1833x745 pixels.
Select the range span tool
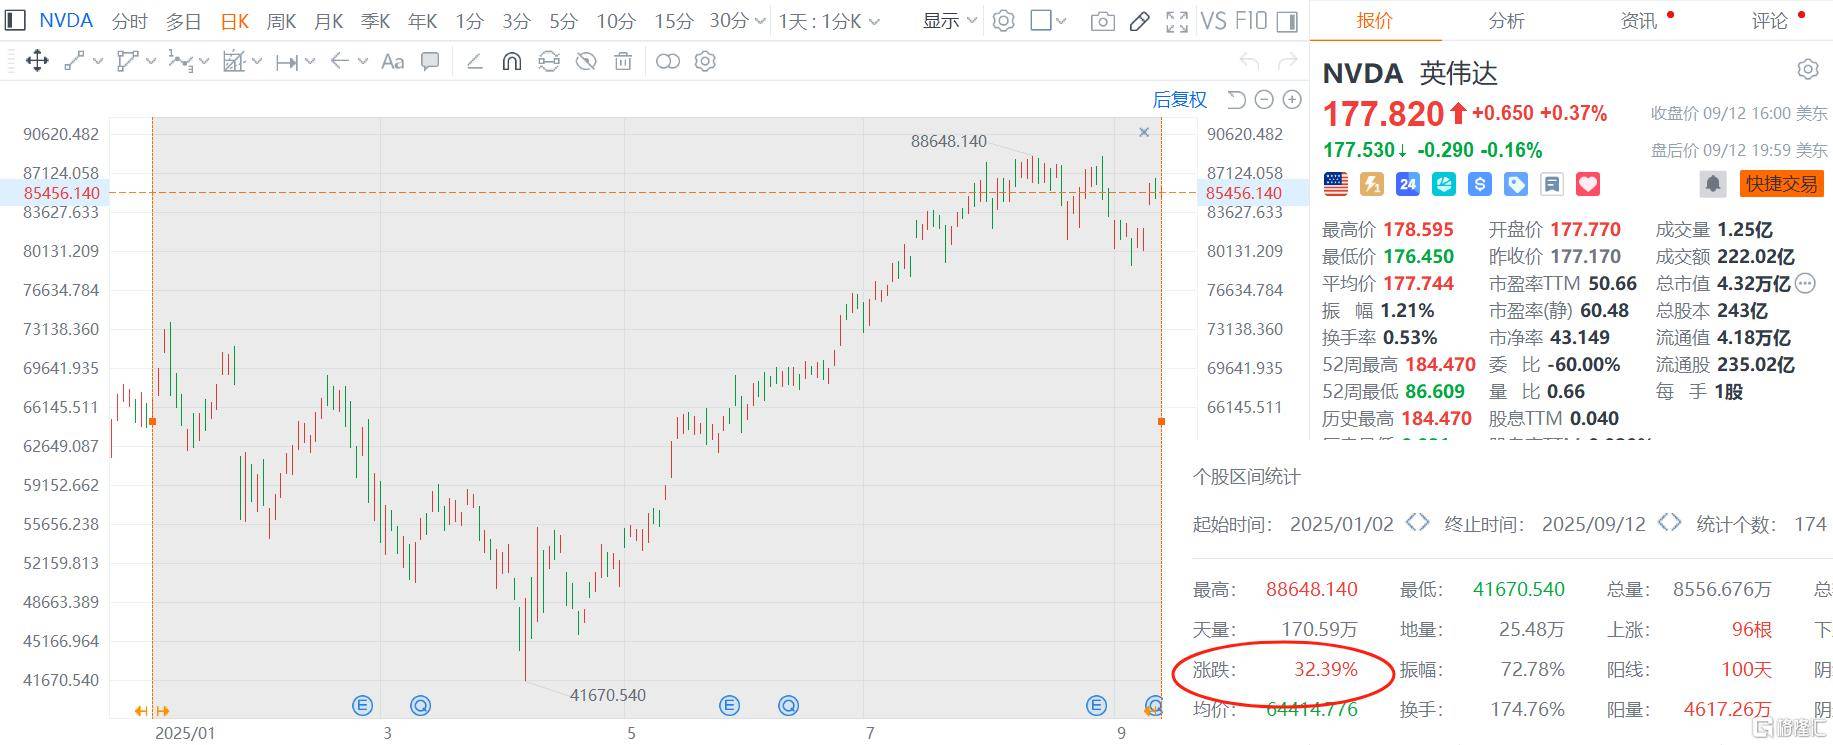tap(287, 62)
